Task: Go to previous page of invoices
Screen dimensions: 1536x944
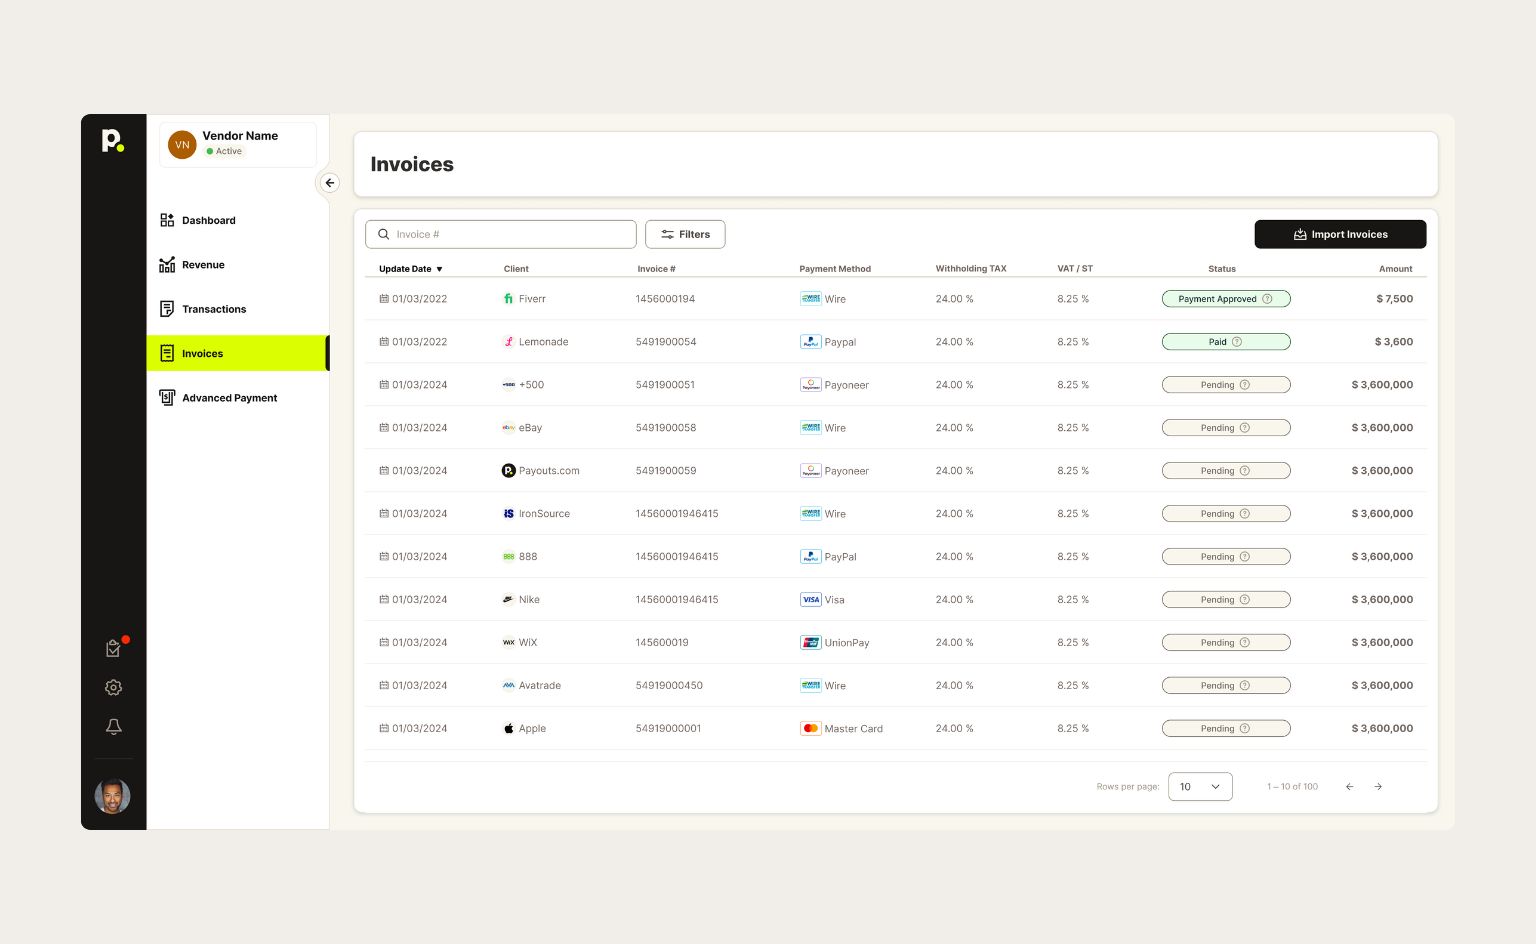Action: pyautogui.click(x=1349, y=787)
